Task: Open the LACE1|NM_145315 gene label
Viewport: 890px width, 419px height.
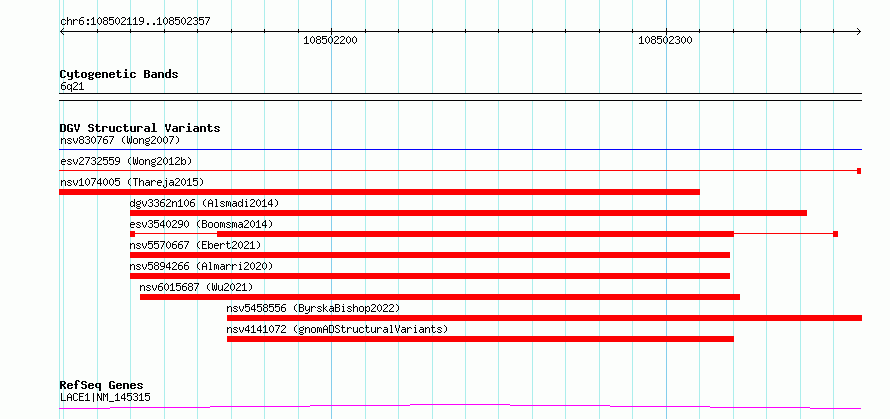Action: coord(106,398)
